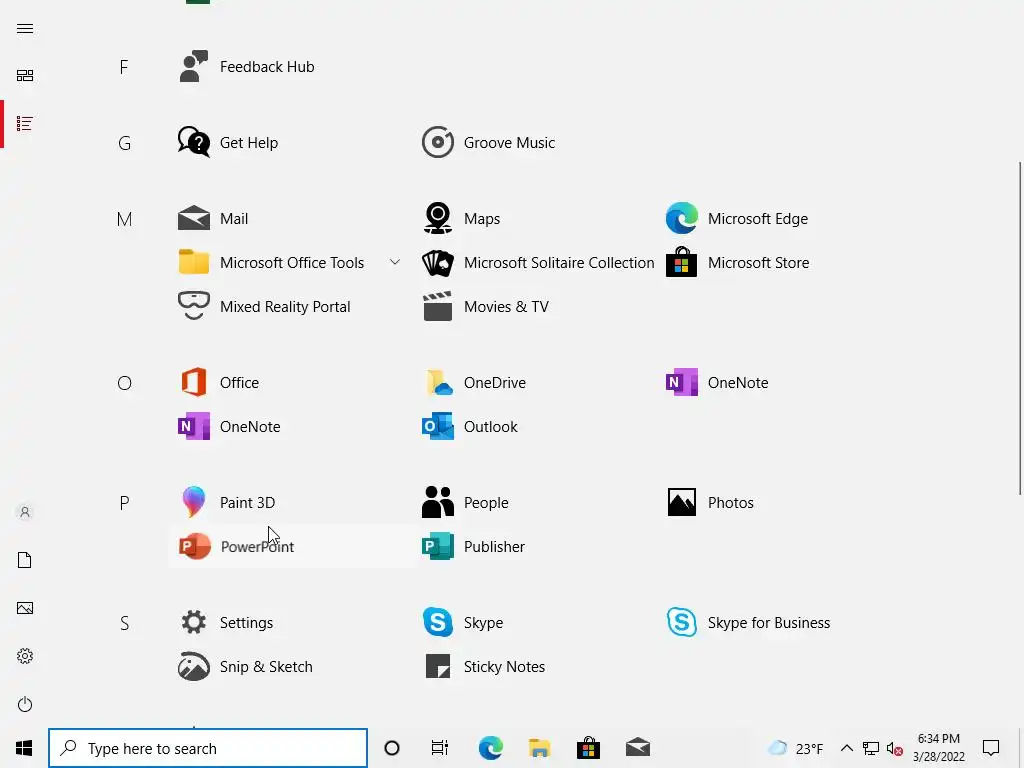Open the People app icon
The height and width of the screenshot is (768, 1024).
(x=438, y=502)
